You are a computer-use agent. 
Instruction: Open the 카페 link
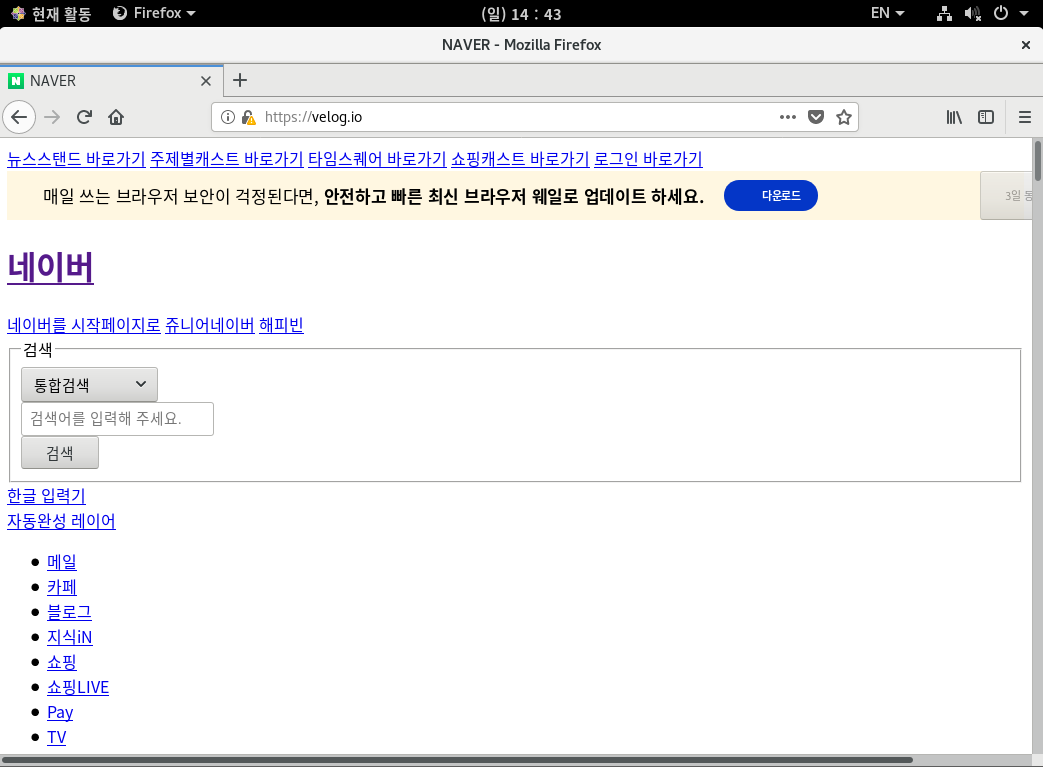[62, 587]
